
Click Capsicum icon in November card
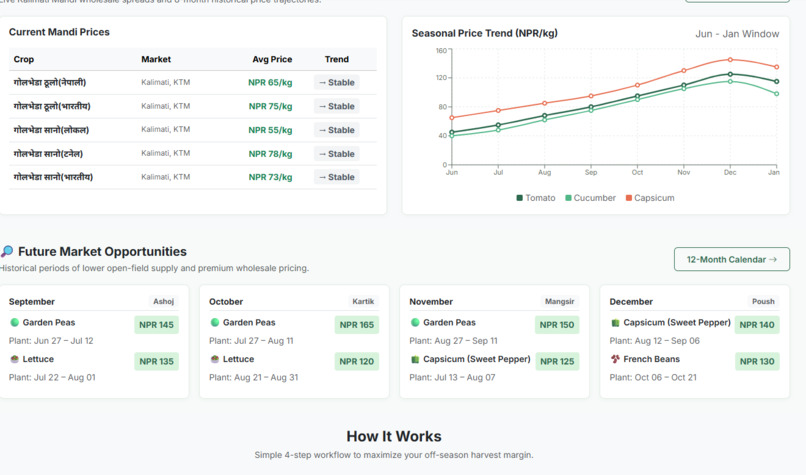[415, 359]
